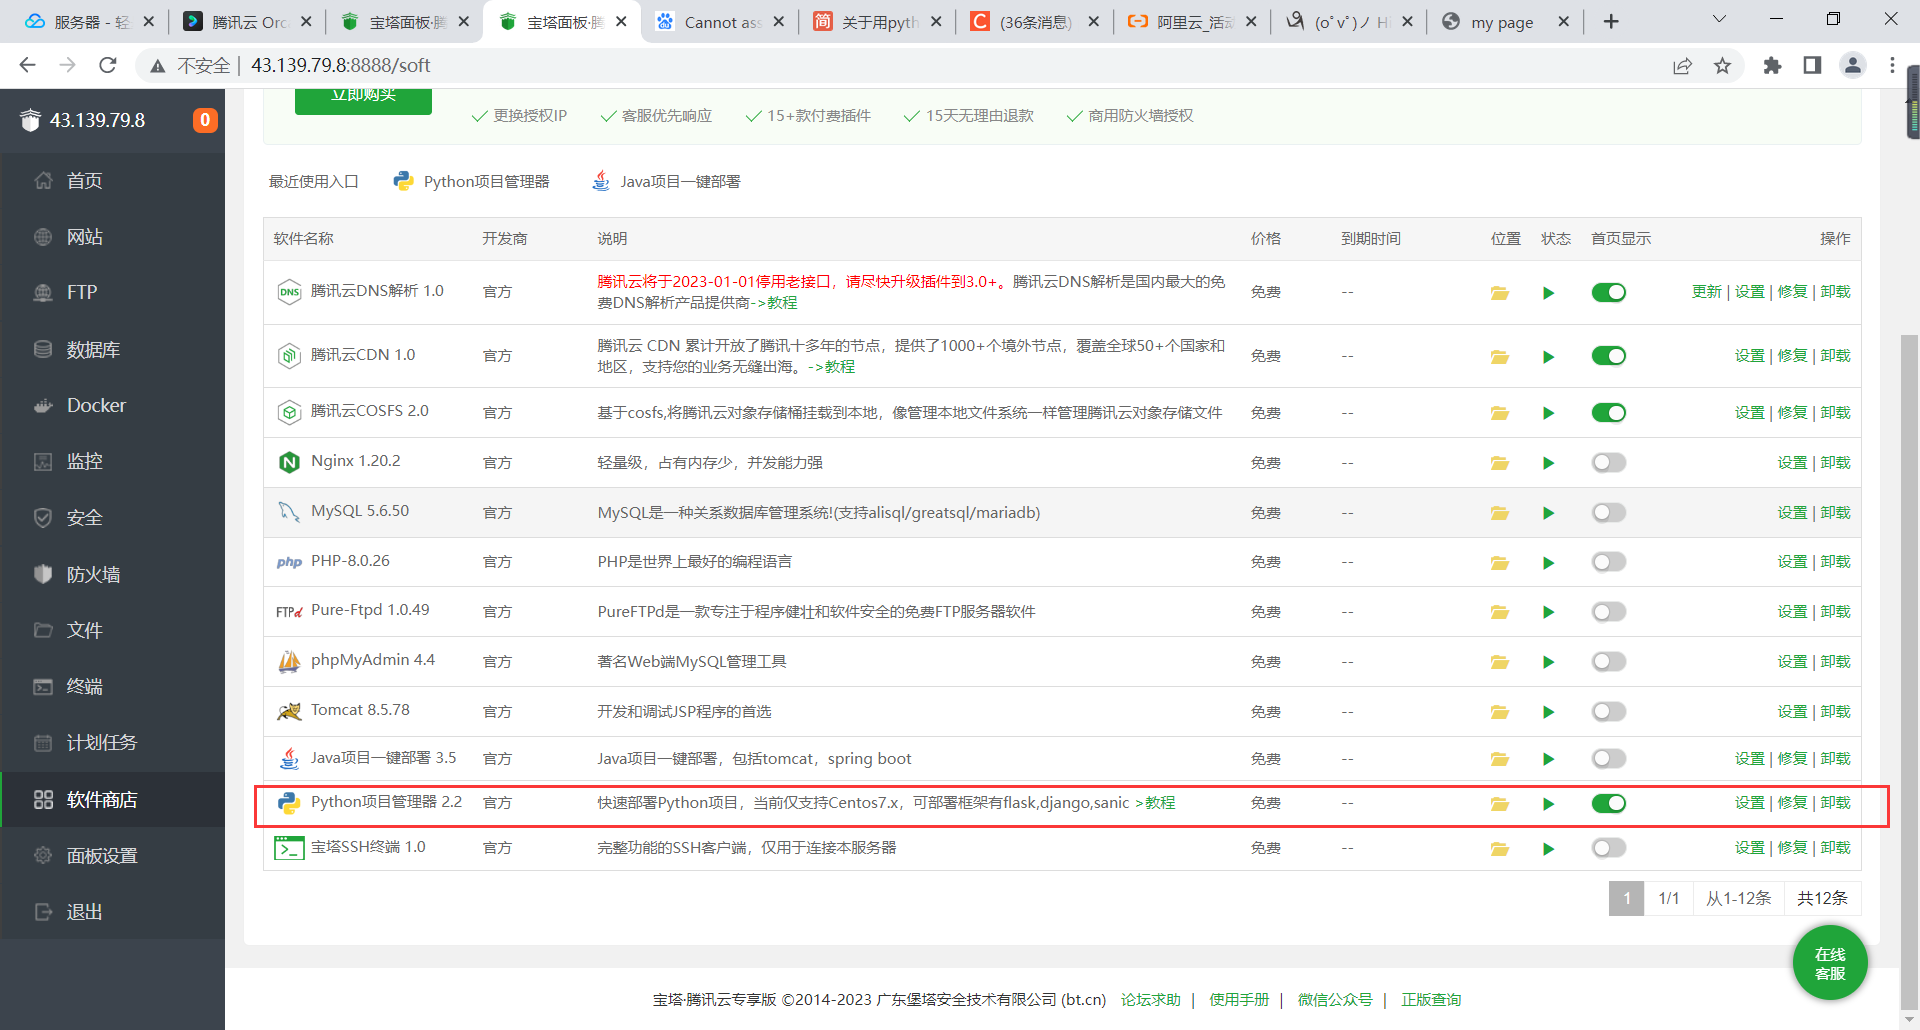Click status play icon for 腾讯云CDN
The image size is (1920, 1030).
click(x=1548, y=357)
